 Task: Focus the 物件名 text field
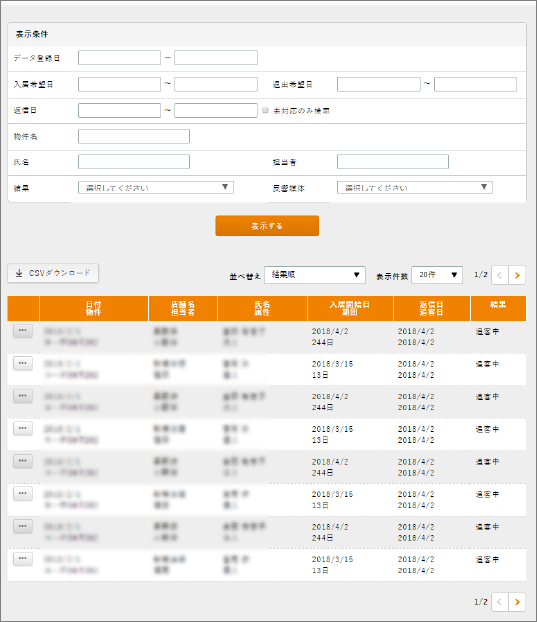pyautogui.click(x=134, y=136)
